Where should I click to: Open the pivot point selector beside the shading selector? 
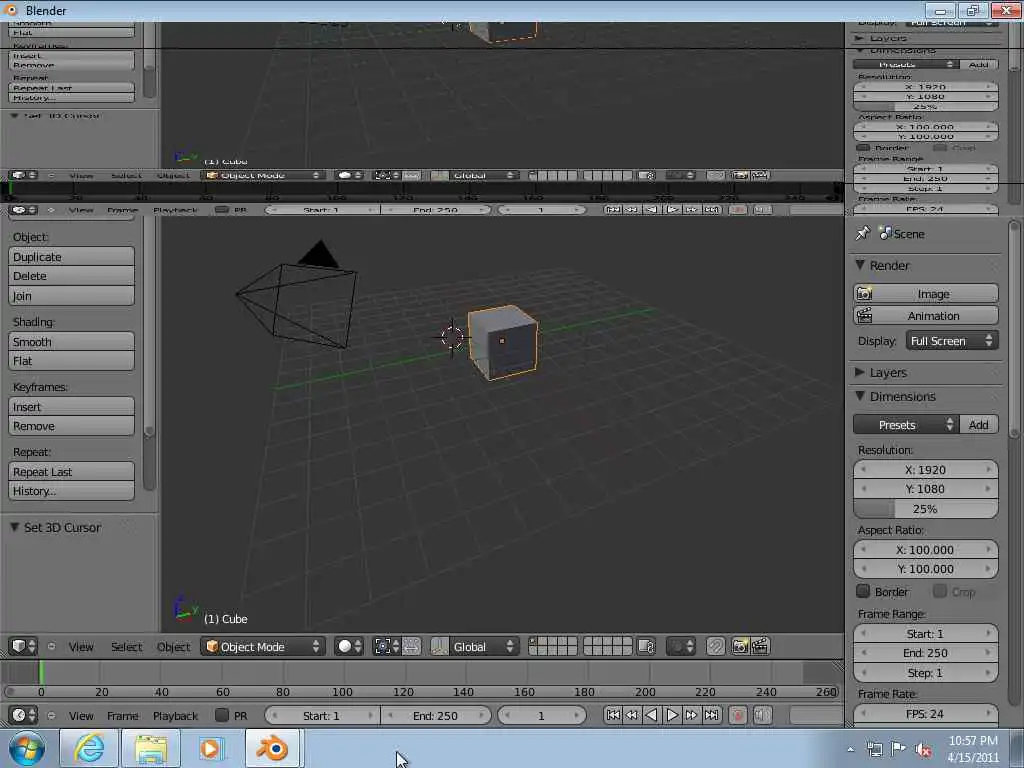tap(386, 647)
